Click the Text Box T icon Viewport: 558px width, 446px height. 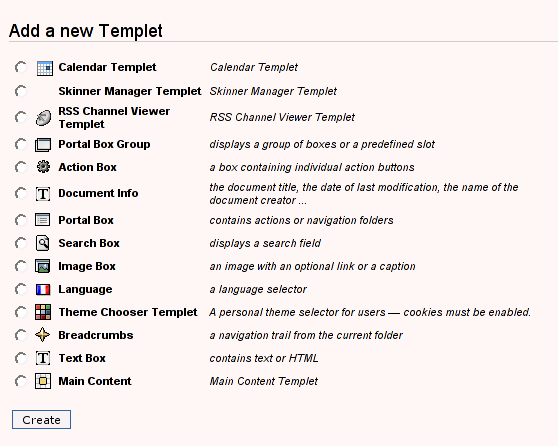pyautogui.click(x=43, y=358)
